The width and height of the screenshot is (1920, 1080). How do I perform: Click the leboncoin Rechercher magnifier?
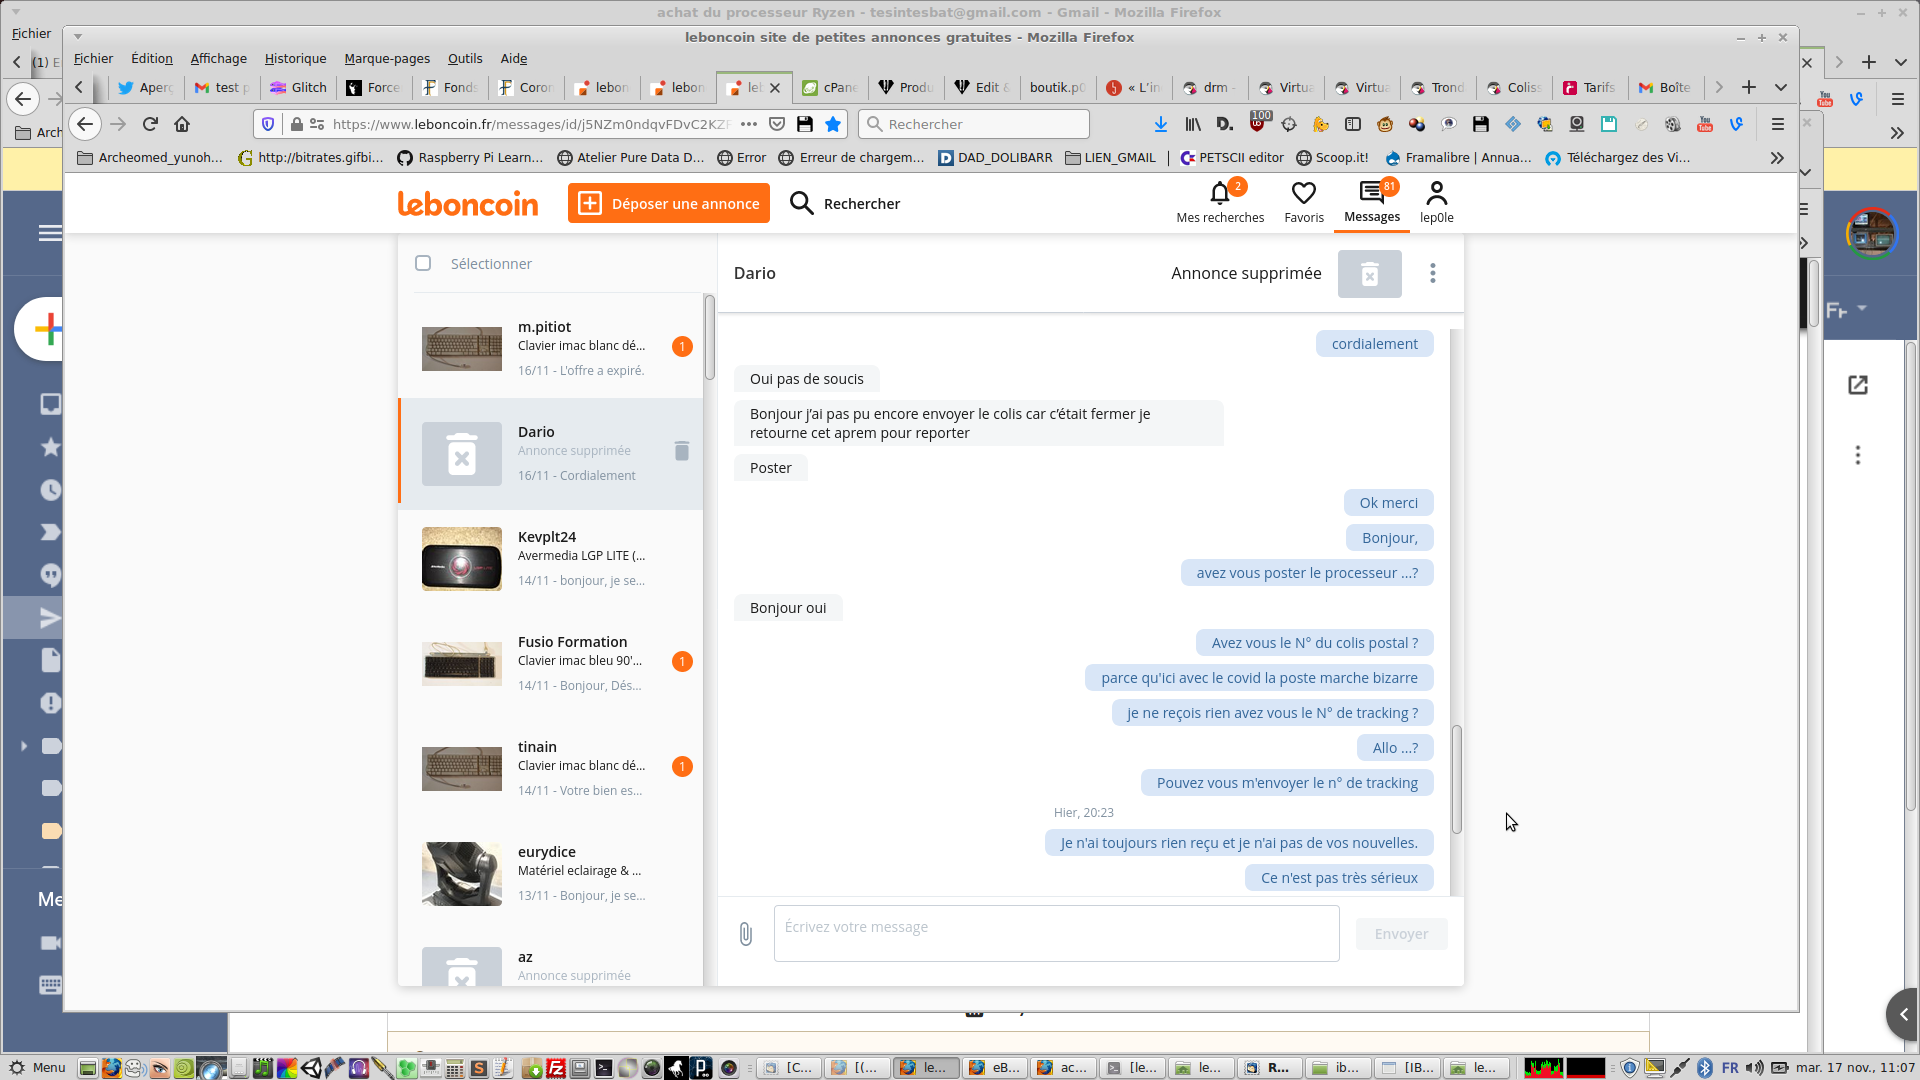(x=801, y=204)
